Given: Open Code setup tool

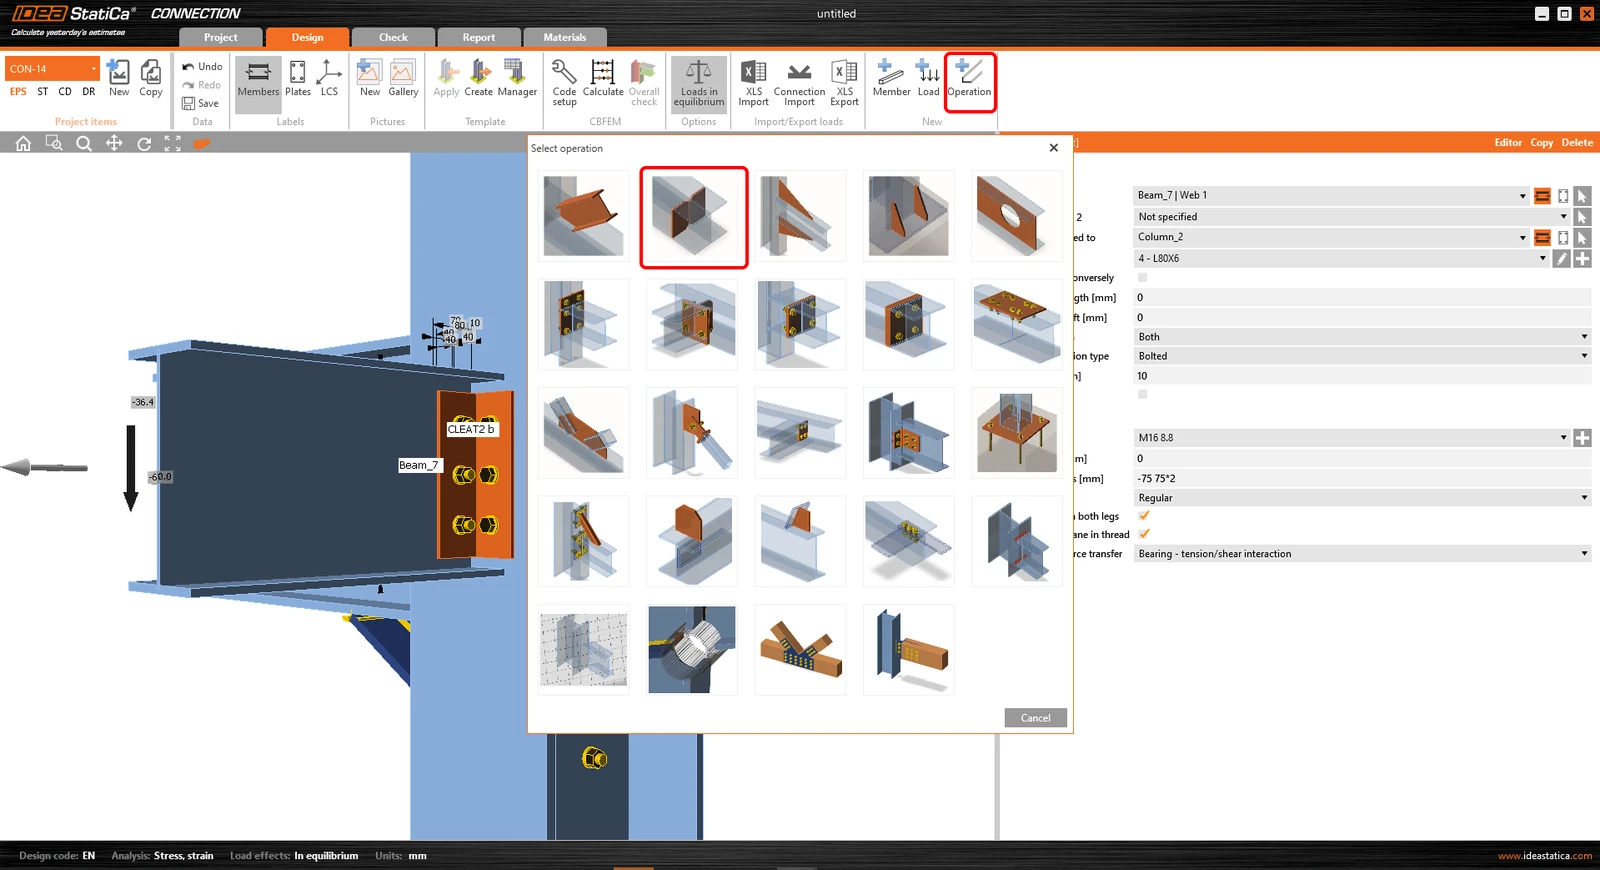Looking at the screenshot, I should tap(564, 82).
